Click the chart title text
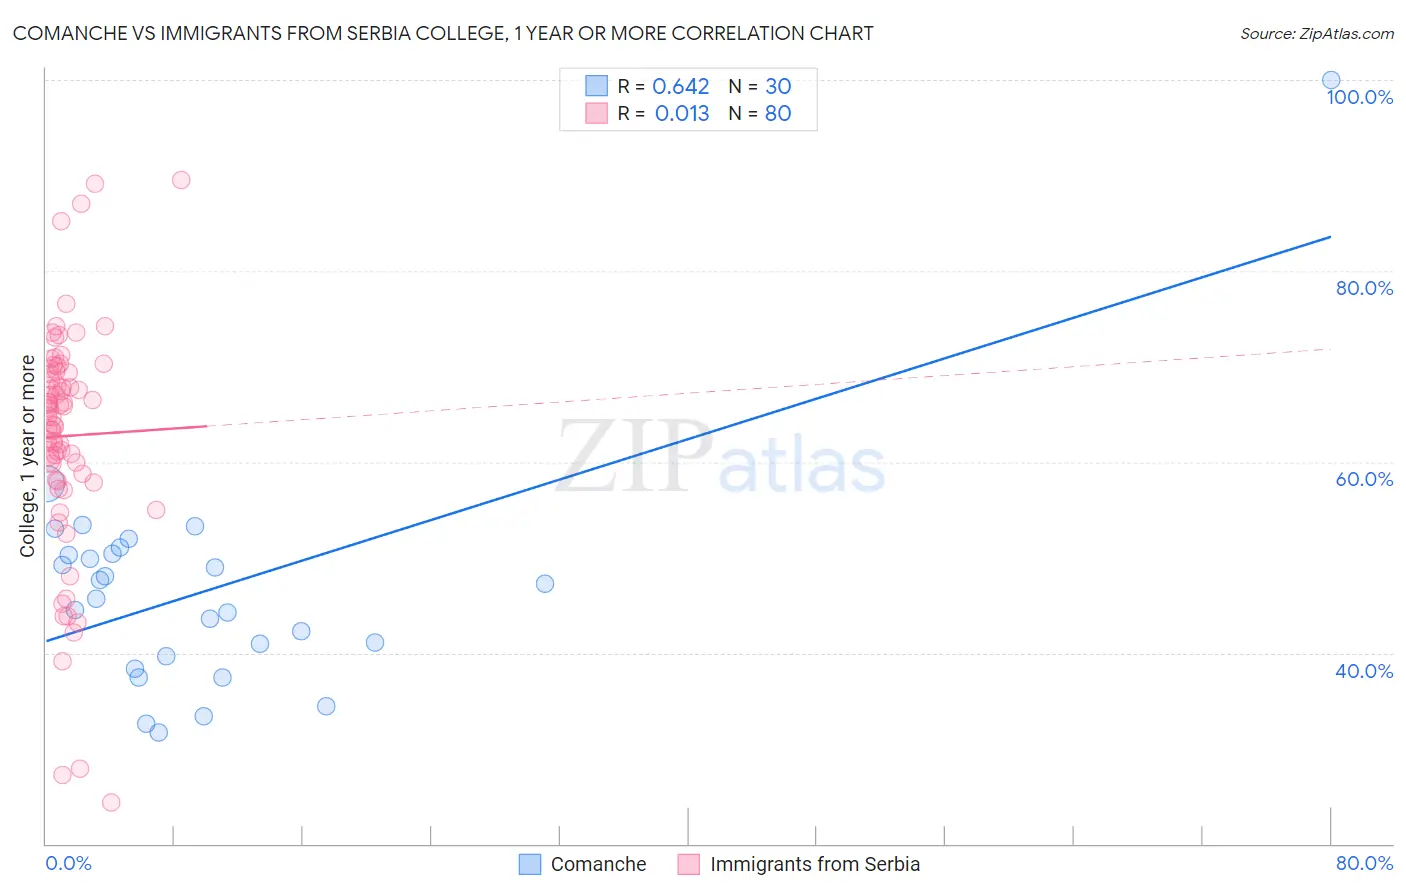 coord(443,33)
